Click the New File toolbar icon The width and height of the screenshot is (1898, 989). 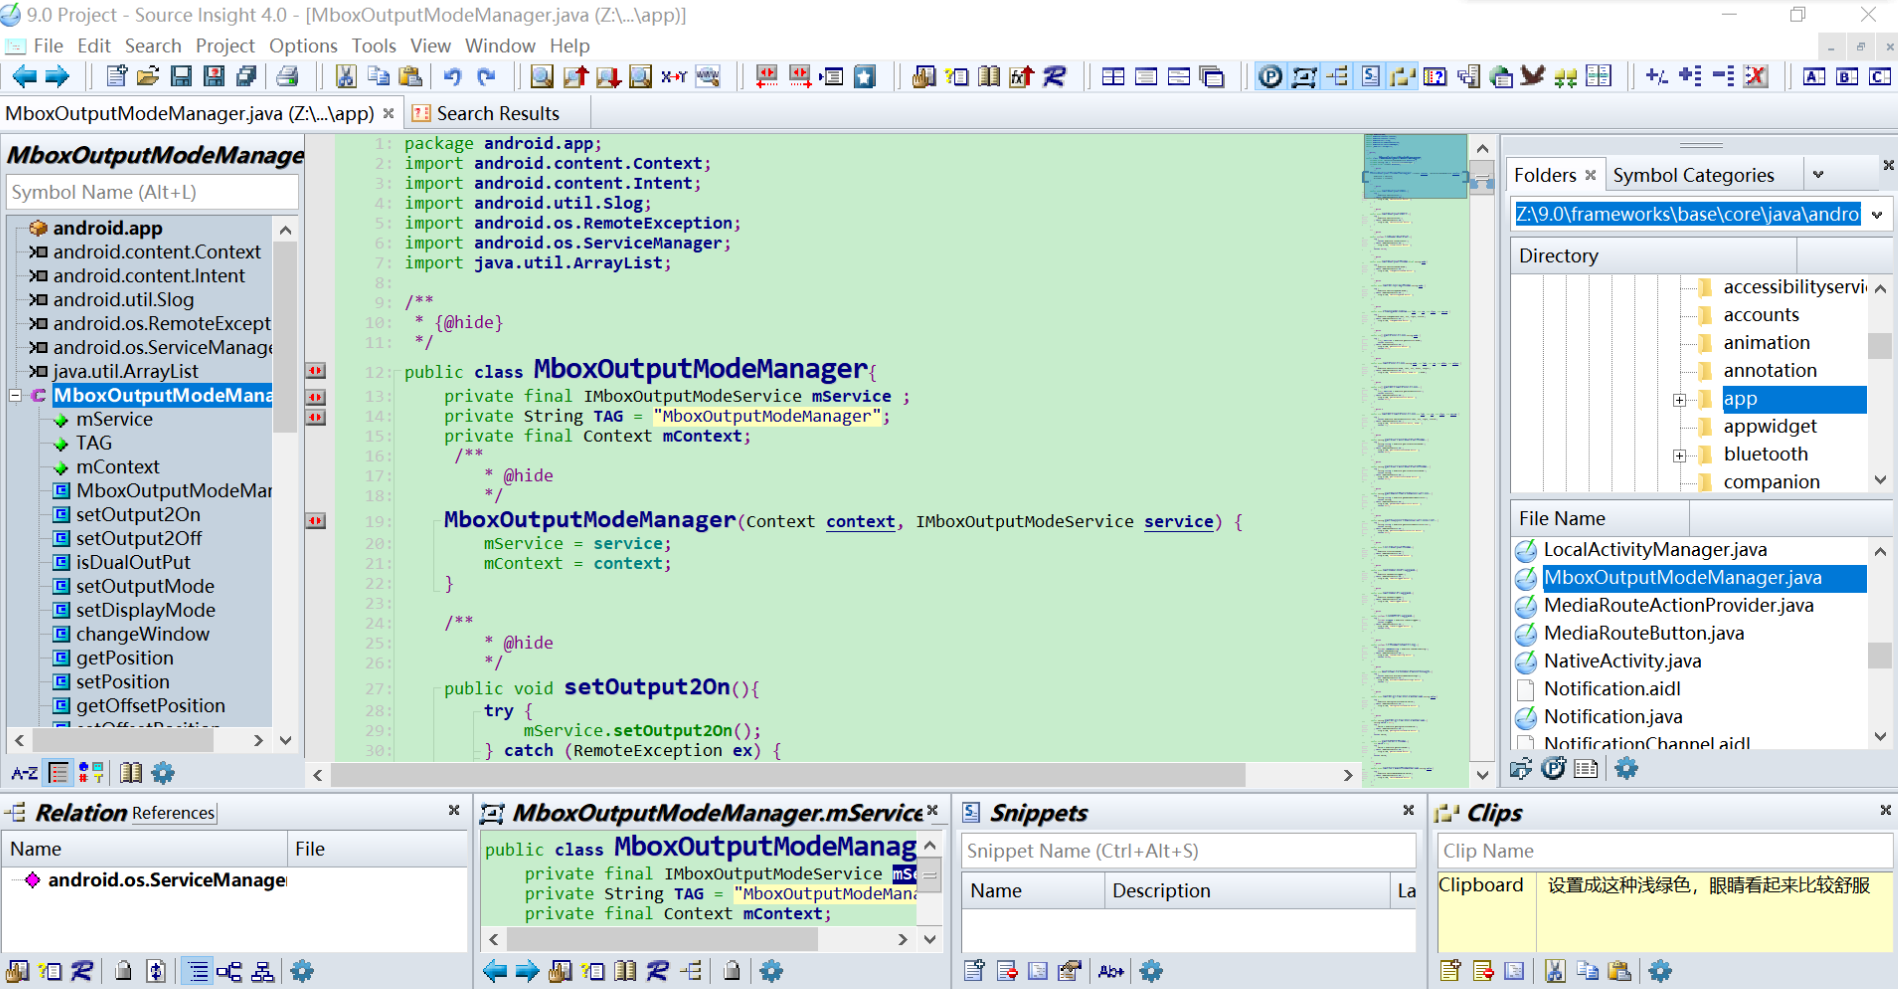[x=116, y=76]
